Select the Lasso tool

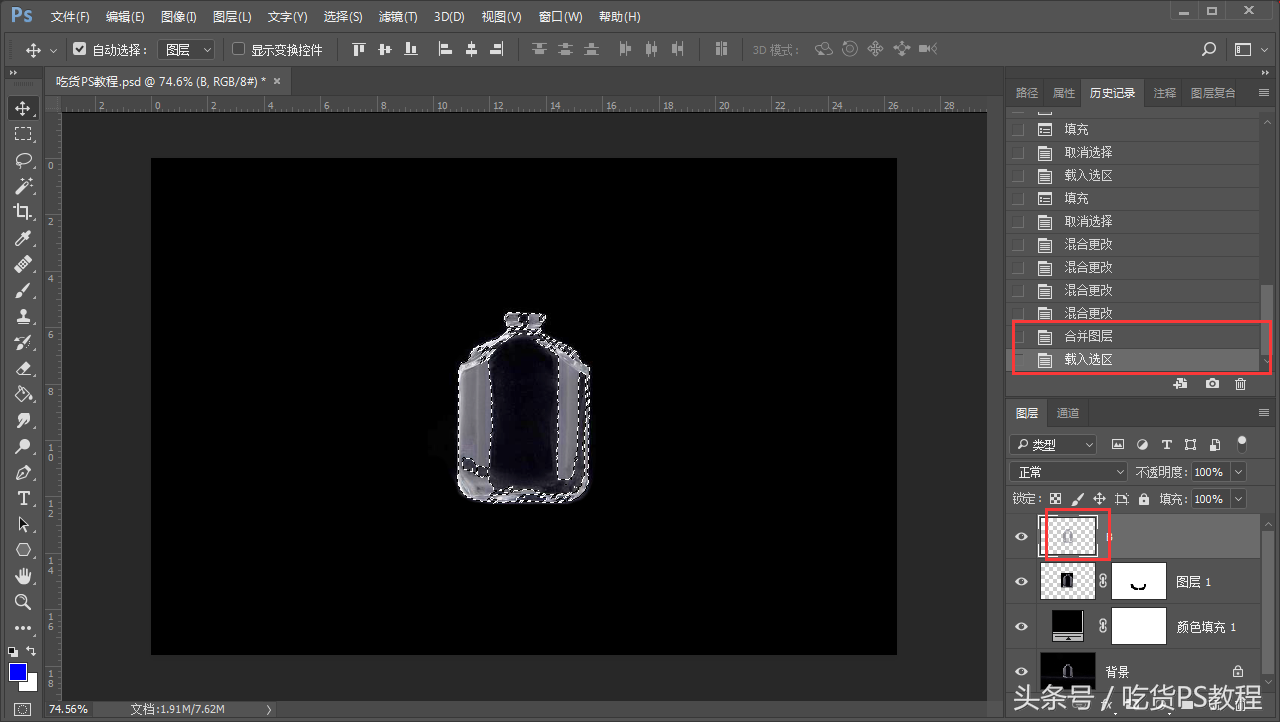(23, 160)
